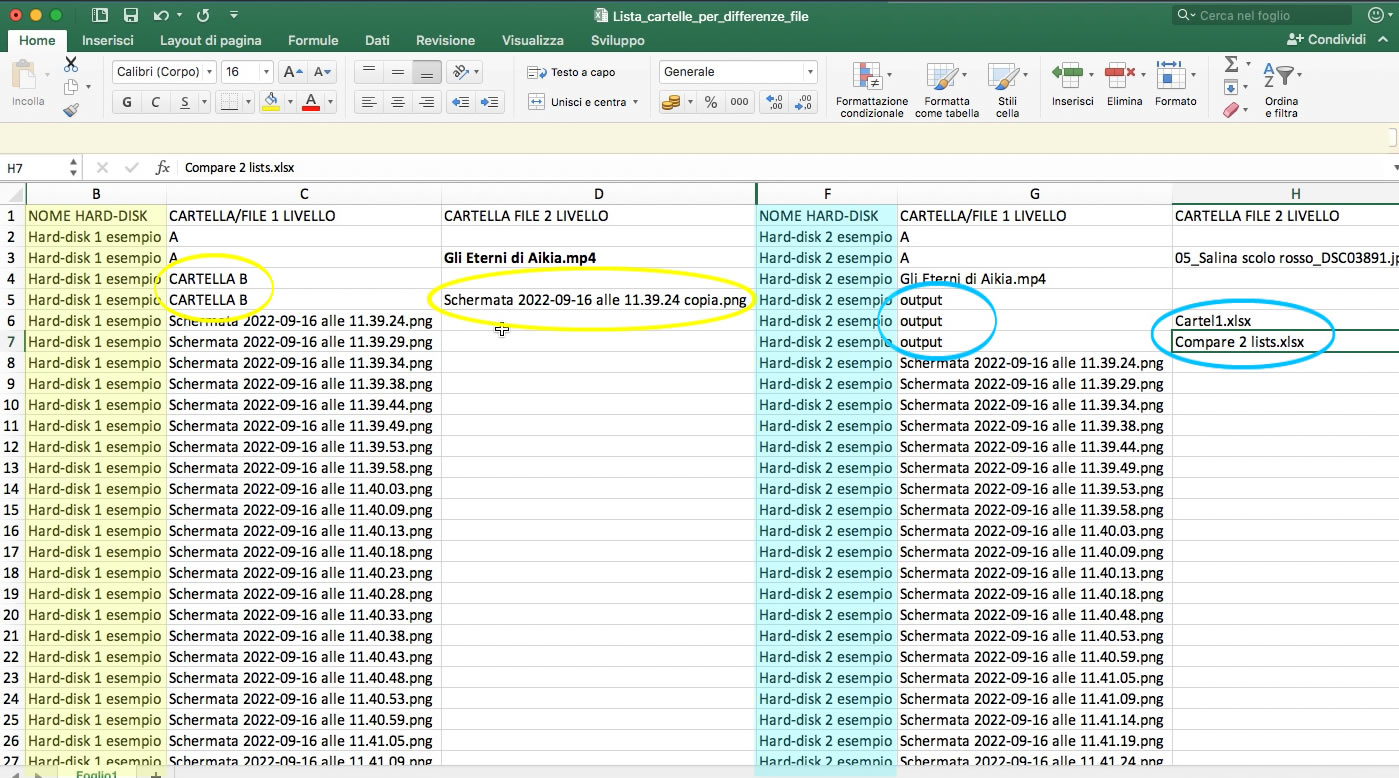The width and height of the screenshot is (1399, 778).
Task: Increase font size with the larger A icon
Action: (293, 72)
